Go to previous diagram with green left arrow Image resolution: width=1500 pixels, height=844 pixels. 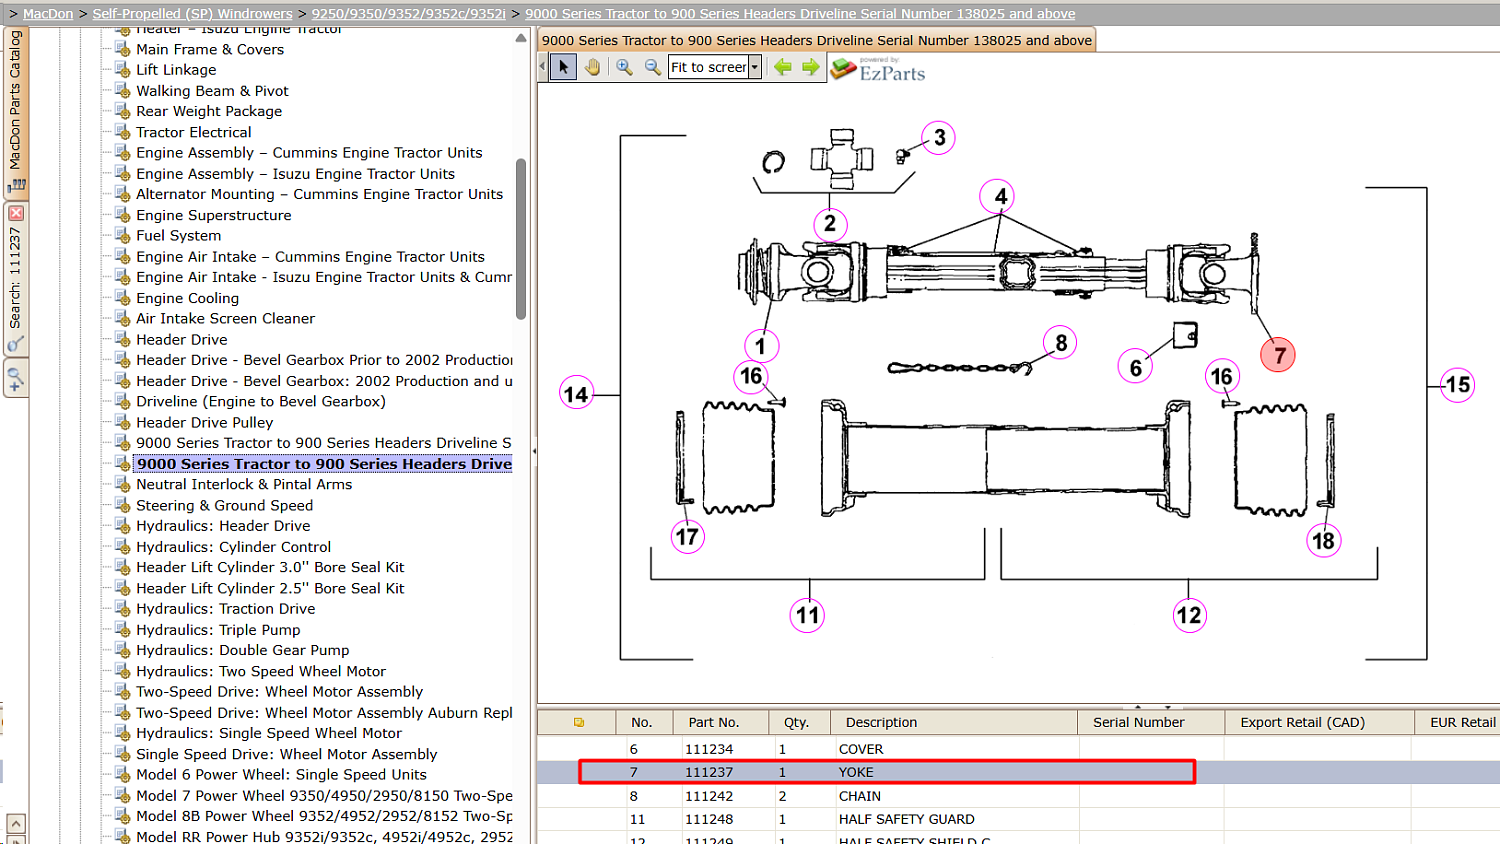(783, 67)
